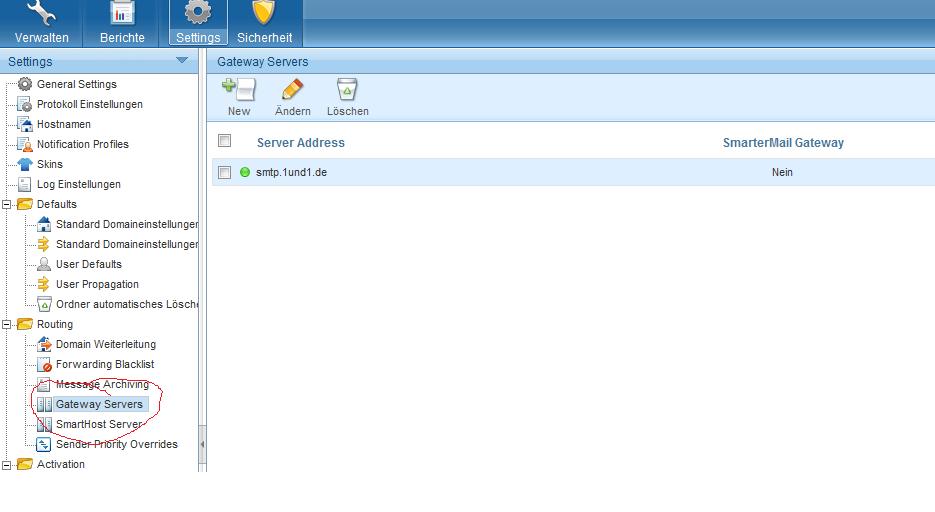This screenshot has width=935, height=512.
Task: Click the Ändern edit button
Action: 292,97
